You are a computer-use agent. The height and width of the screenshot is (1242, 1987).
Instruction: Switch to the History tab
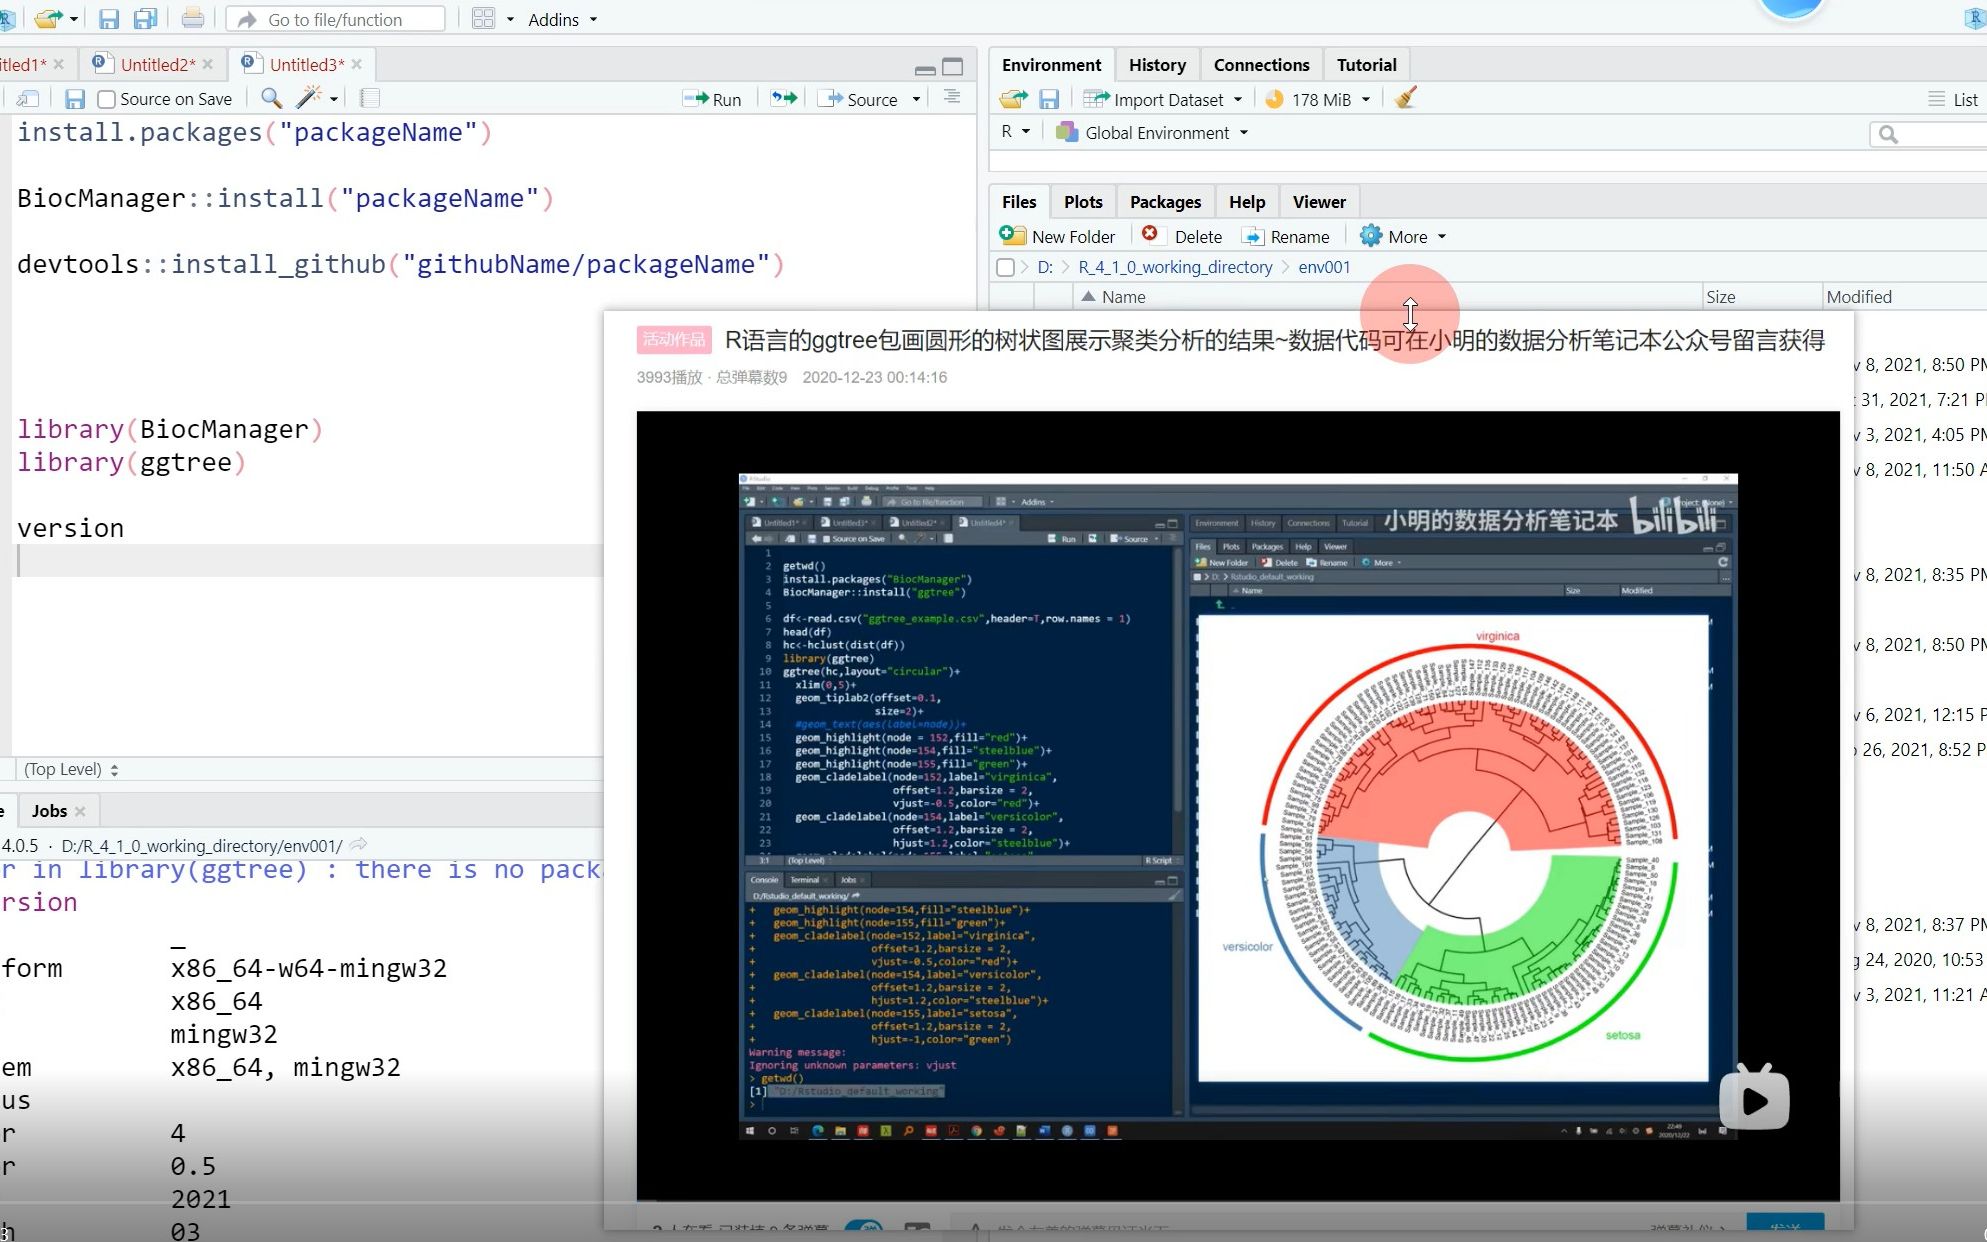pyautogui.click(x=1157, y=65)
